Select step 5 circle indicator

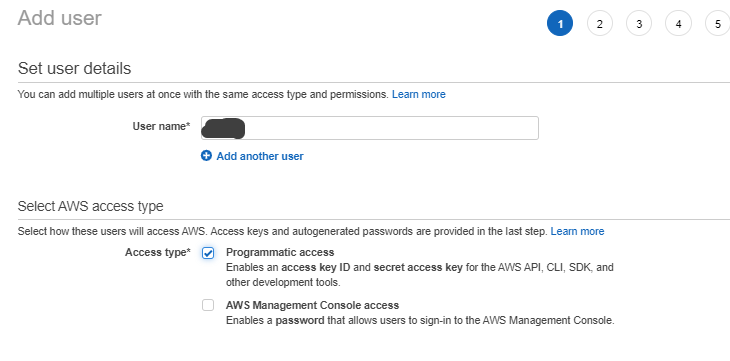[x=717, y=23]
